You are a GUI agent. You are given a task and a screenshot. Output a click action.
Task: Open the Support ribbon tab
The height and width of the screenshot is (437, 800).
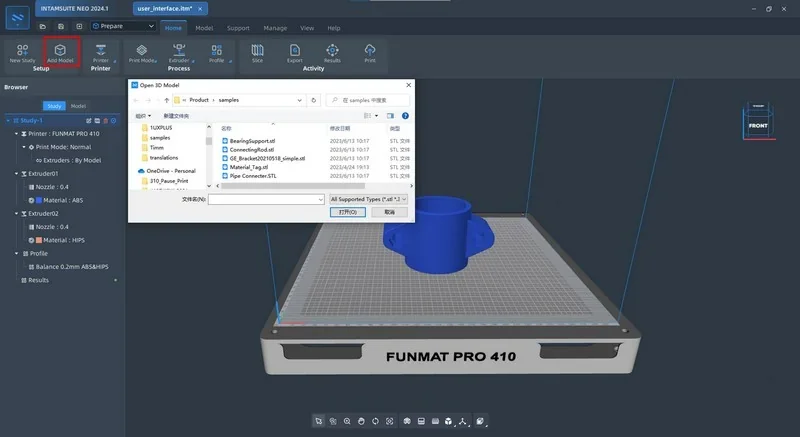pyautogui.click(x=238, y=28)
